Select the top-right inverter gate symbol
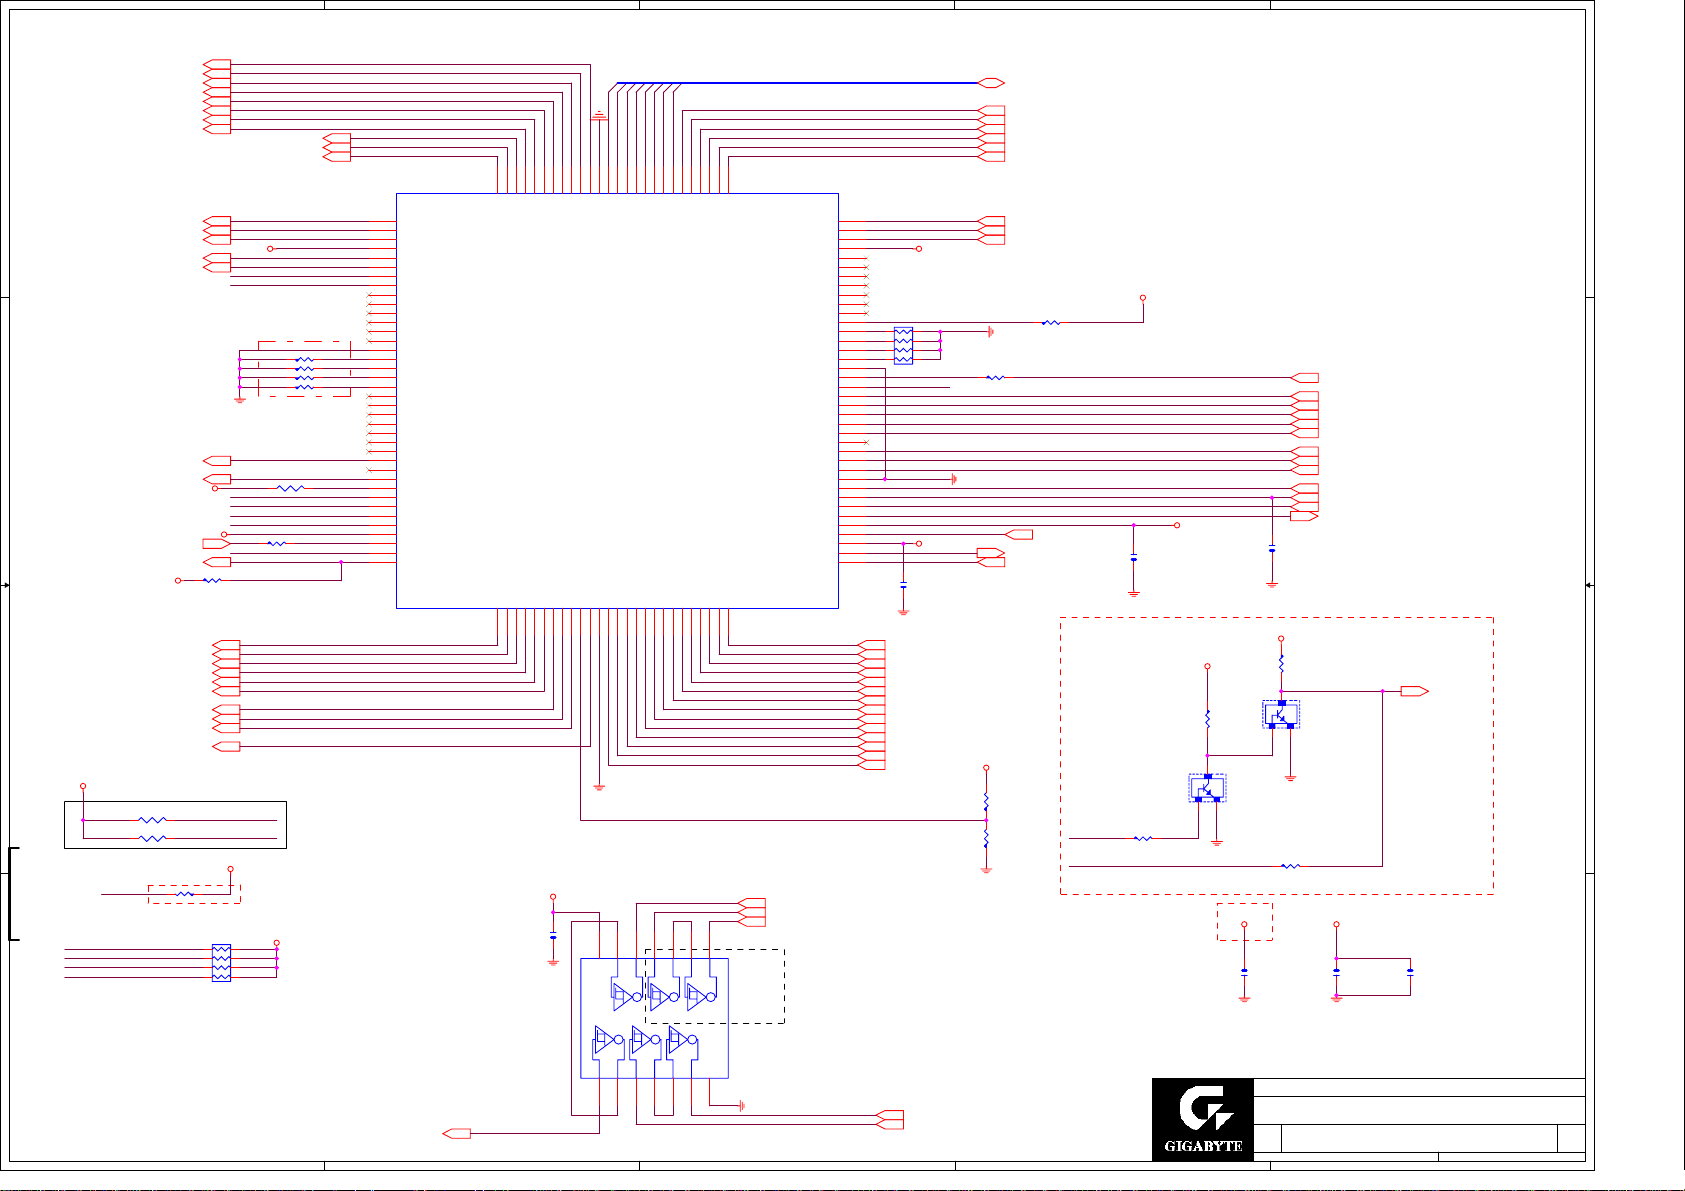The image size is (1685, 1191). [x=701, y=995]
